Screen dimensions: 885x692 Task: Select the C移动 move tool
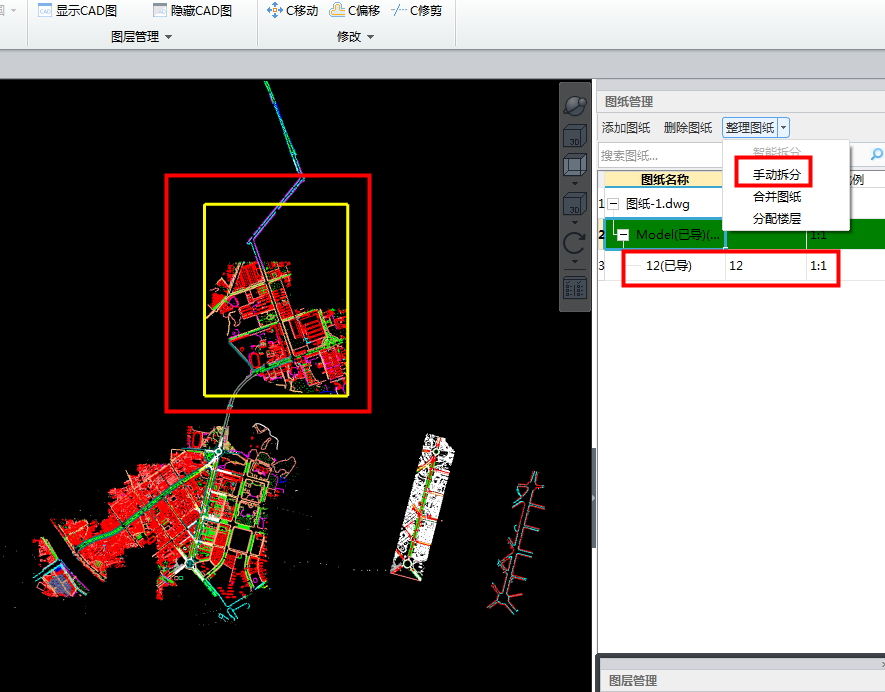click(292, 10)
